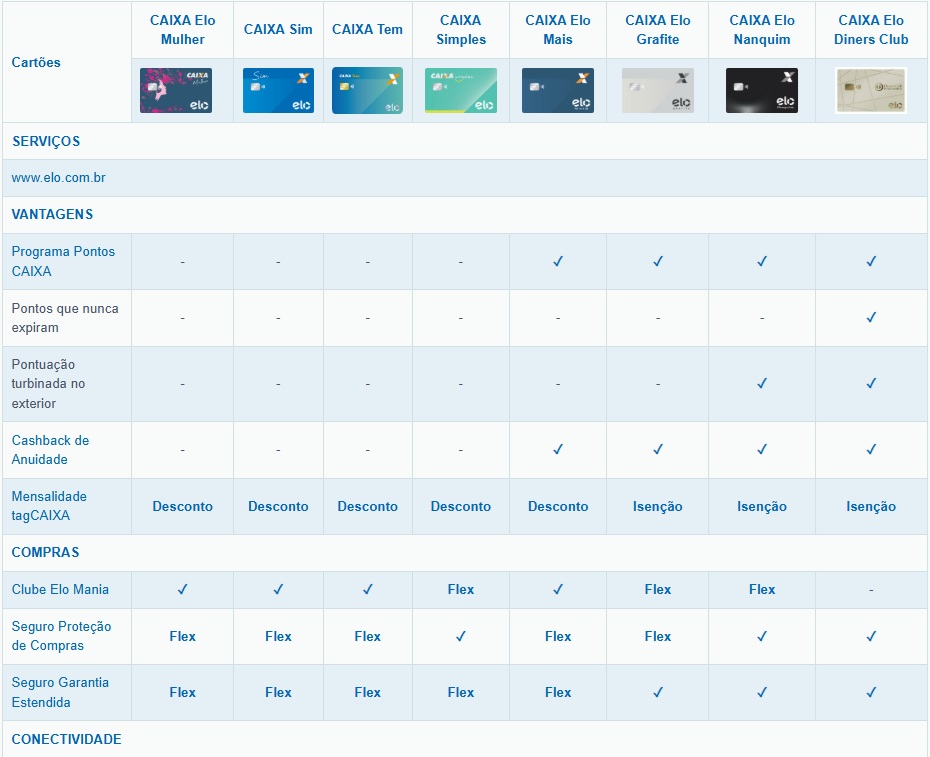Click the CAIXA Elo Nanquim card image
930x757 pixels.
click(x=761, y=91)
